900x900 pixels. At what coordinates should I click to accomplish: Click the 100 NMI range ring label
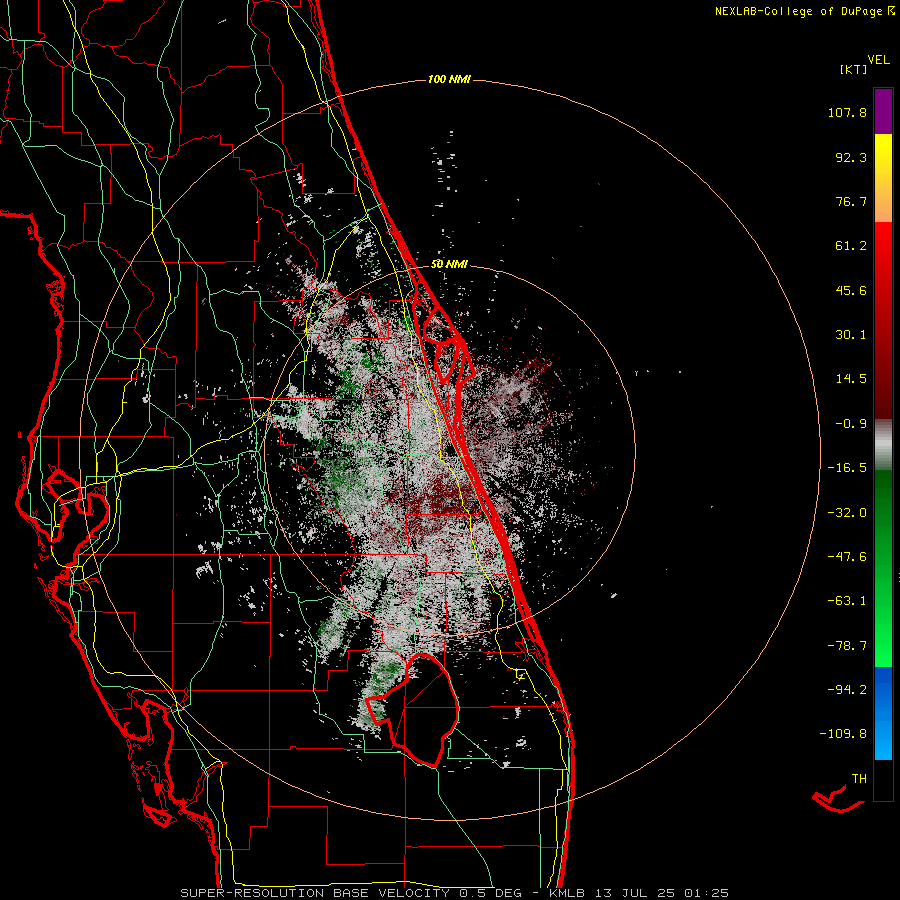449,79
